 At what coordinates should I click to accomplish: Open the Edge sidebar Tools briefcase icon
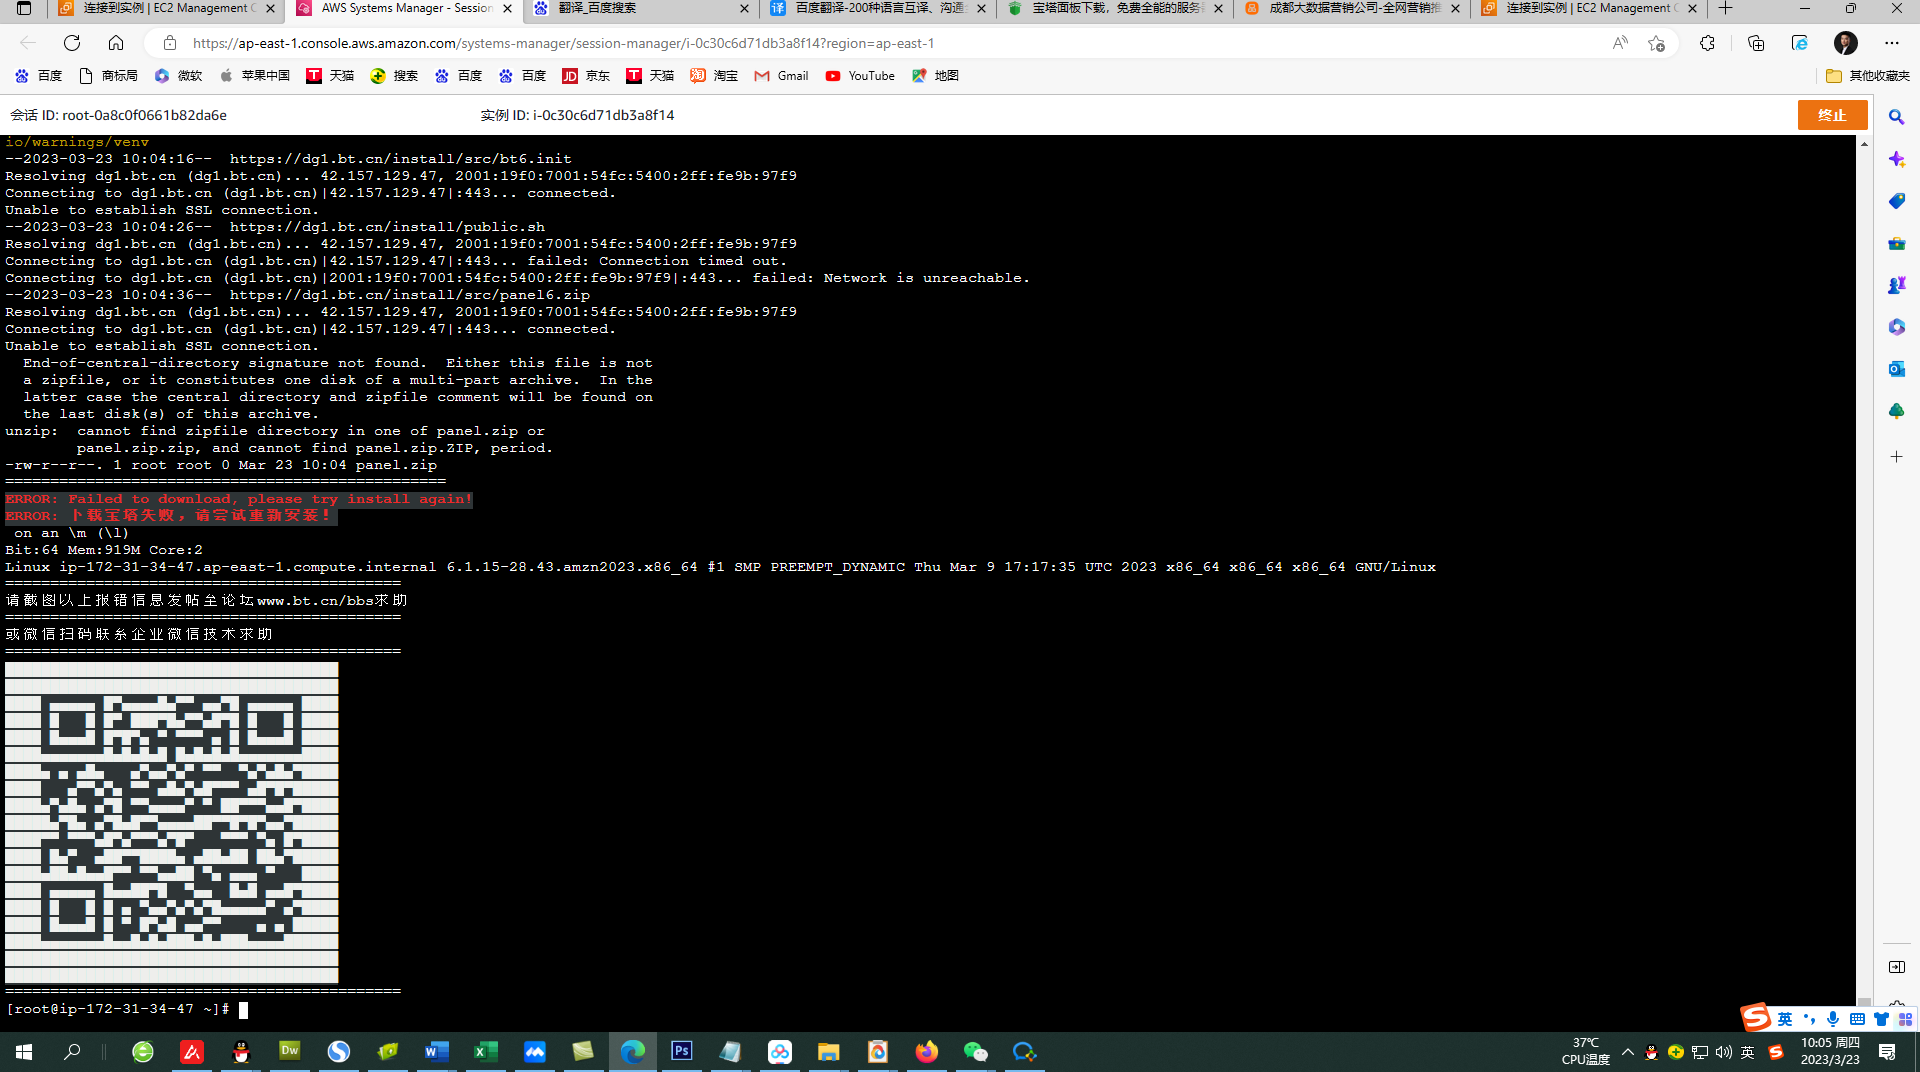pos(1896,243)
